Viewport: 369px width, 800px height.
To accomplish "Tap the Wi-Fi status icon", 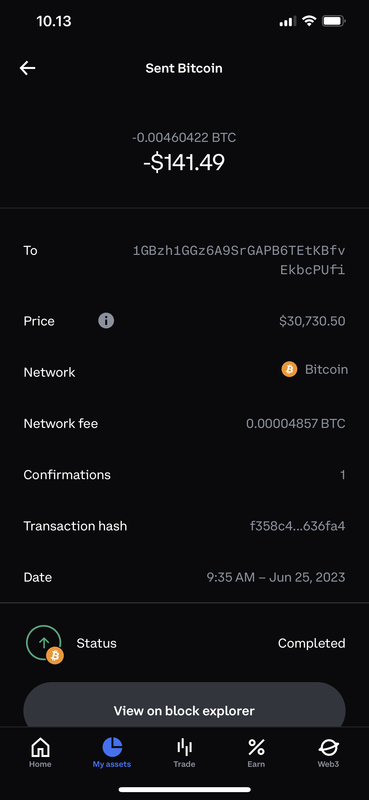I will tap(309, 21).
